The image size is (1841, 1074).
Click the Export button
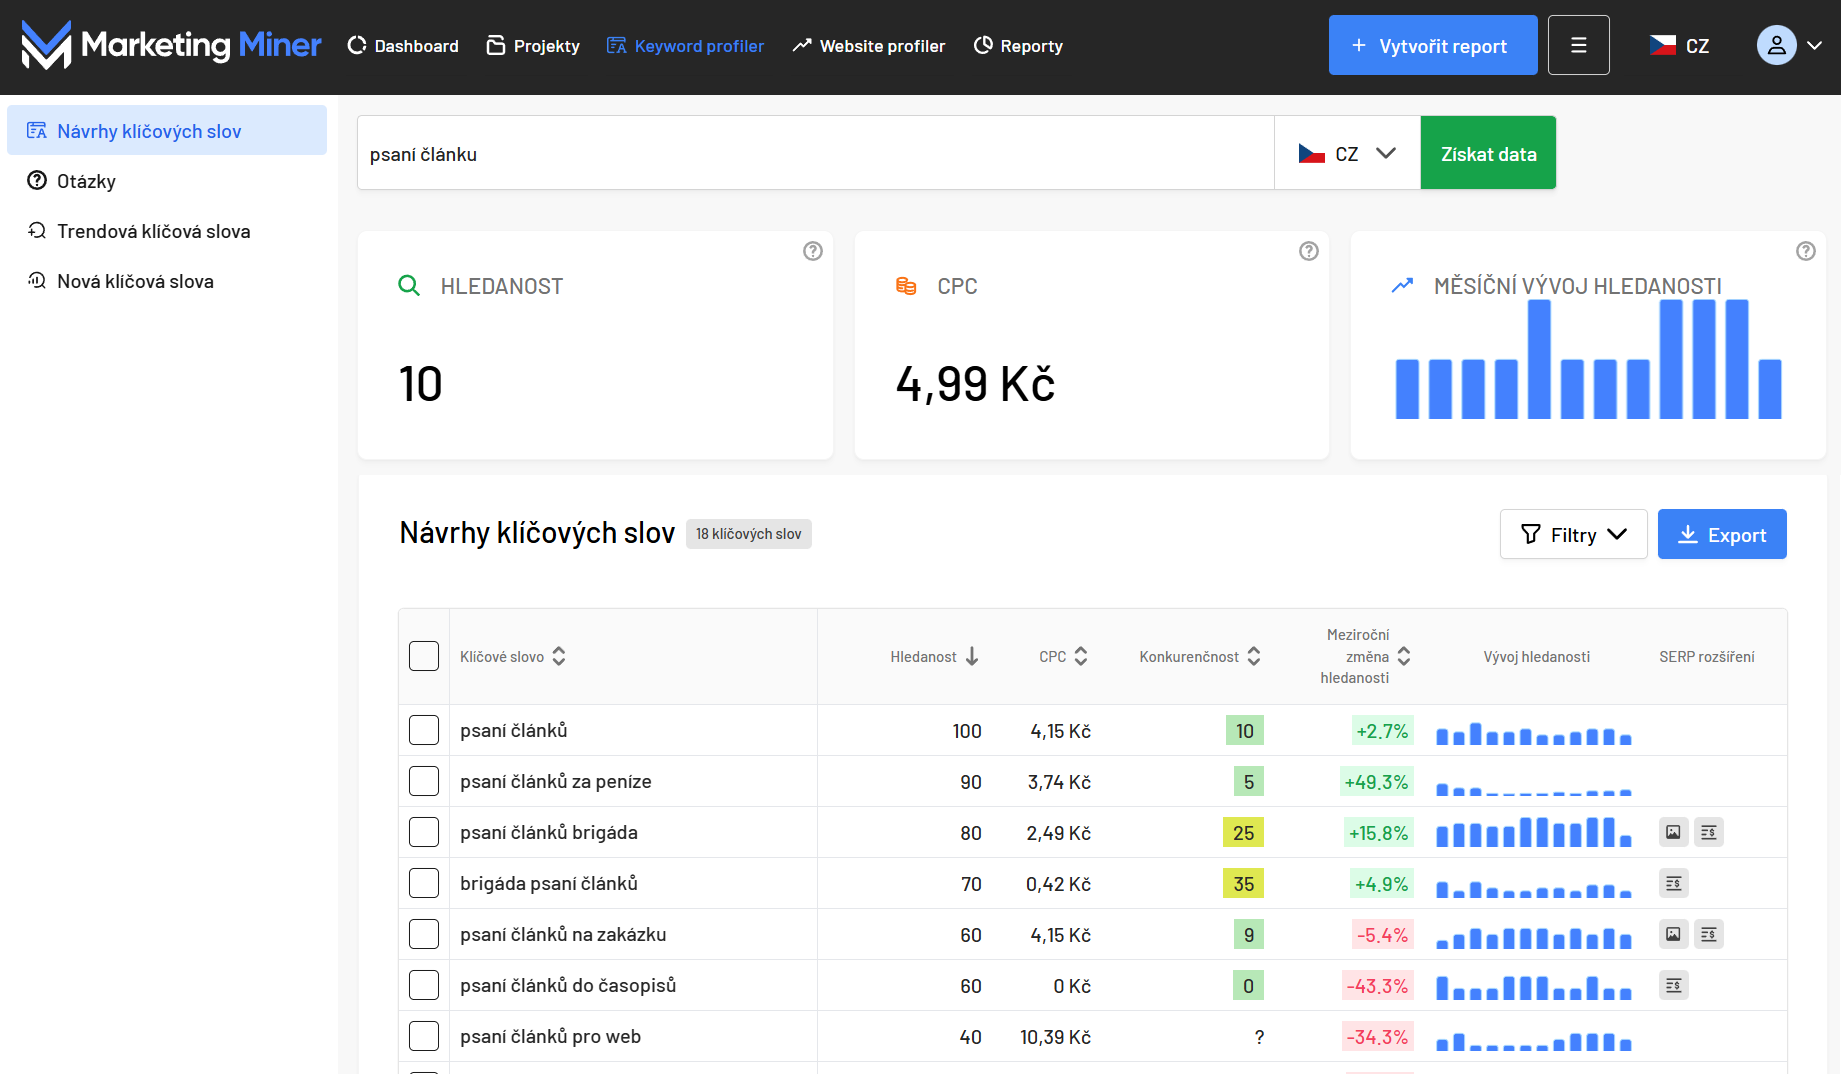(x=1721, y=534)
